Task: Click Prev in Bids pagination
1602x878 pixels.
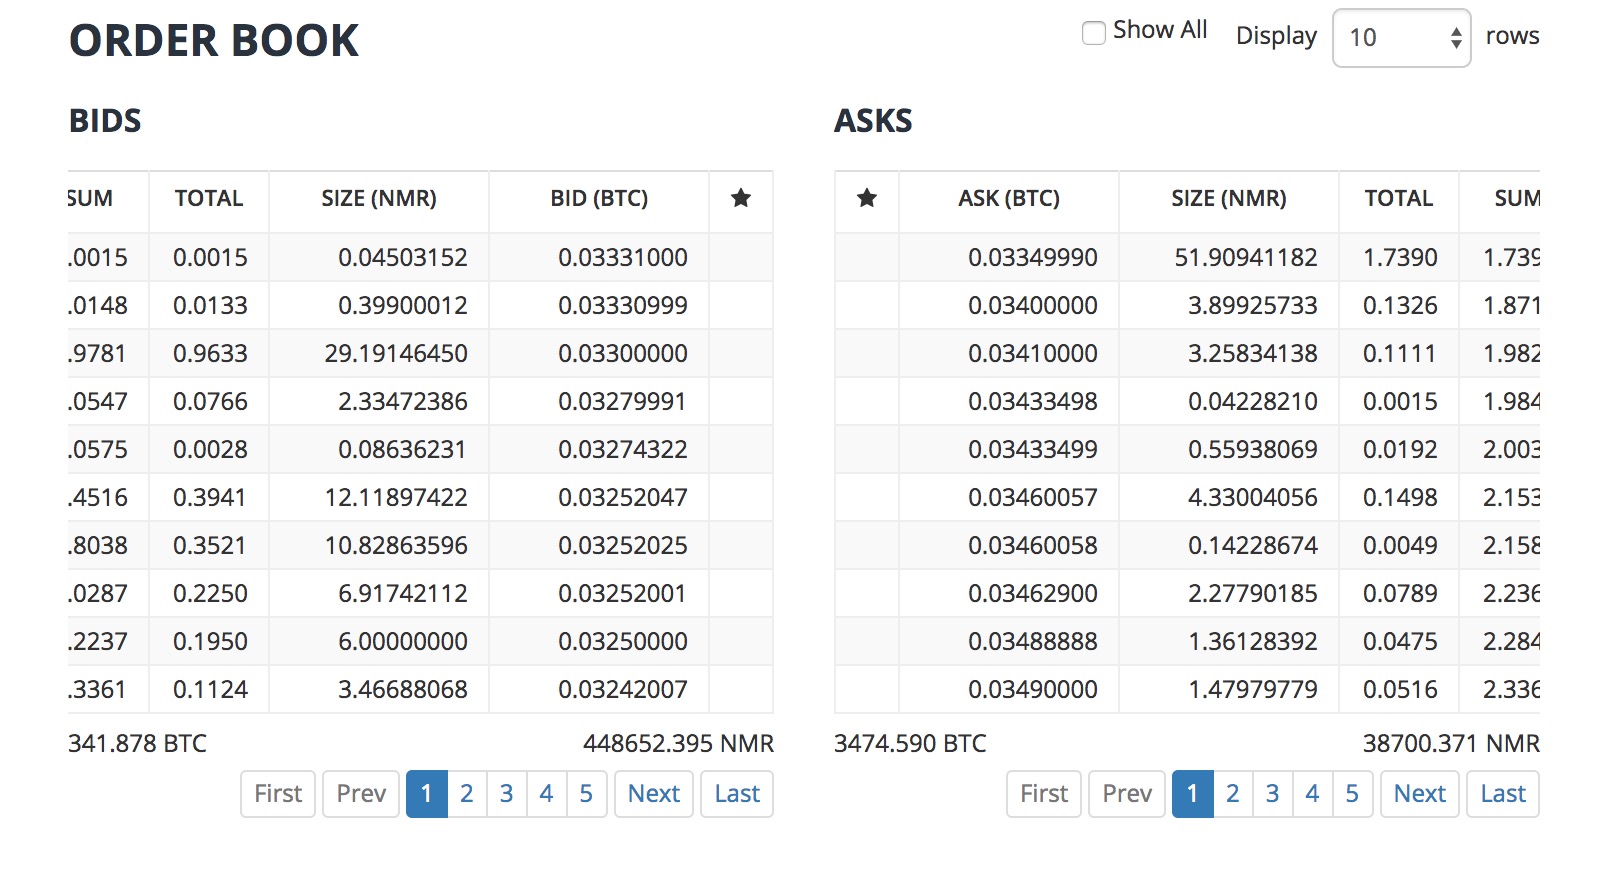Action: [x=361, y=794]
